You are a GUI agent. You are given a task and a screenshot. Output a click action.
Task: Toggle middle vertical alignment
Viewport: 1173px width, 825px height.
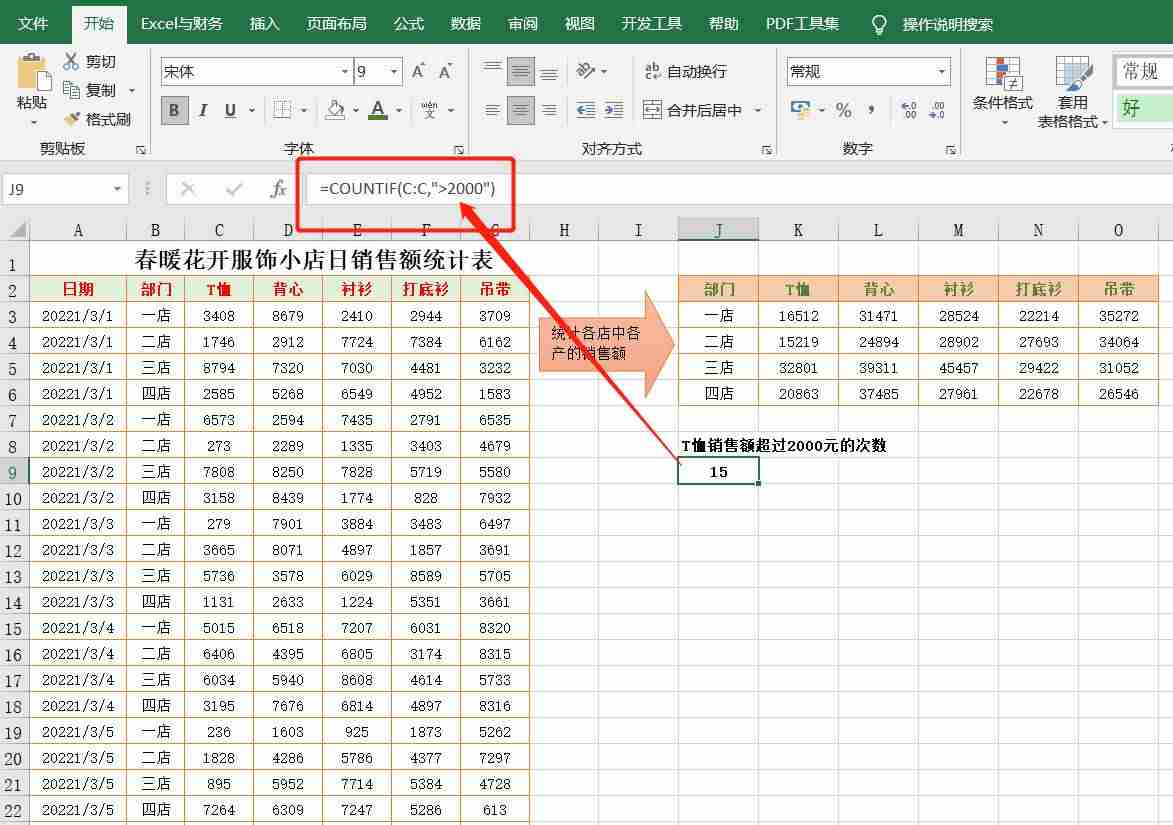coord(521,71)
